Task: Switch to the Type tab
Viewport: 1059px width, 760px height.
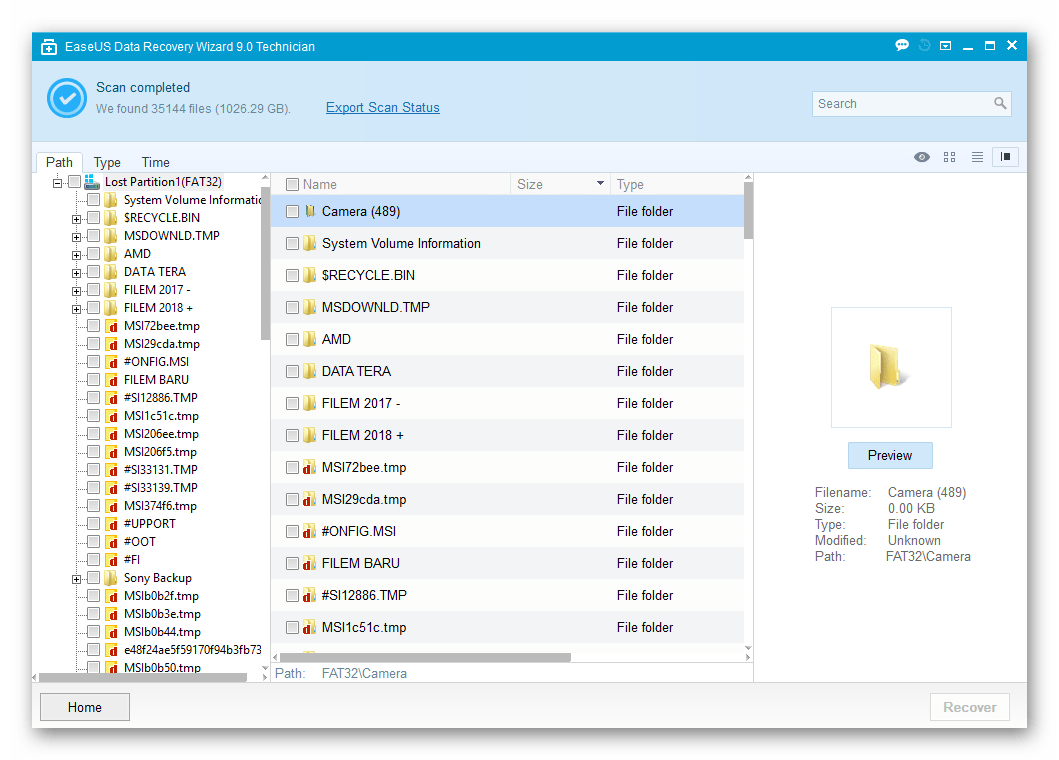Action: pyautogui.click(x=106, y=161)
